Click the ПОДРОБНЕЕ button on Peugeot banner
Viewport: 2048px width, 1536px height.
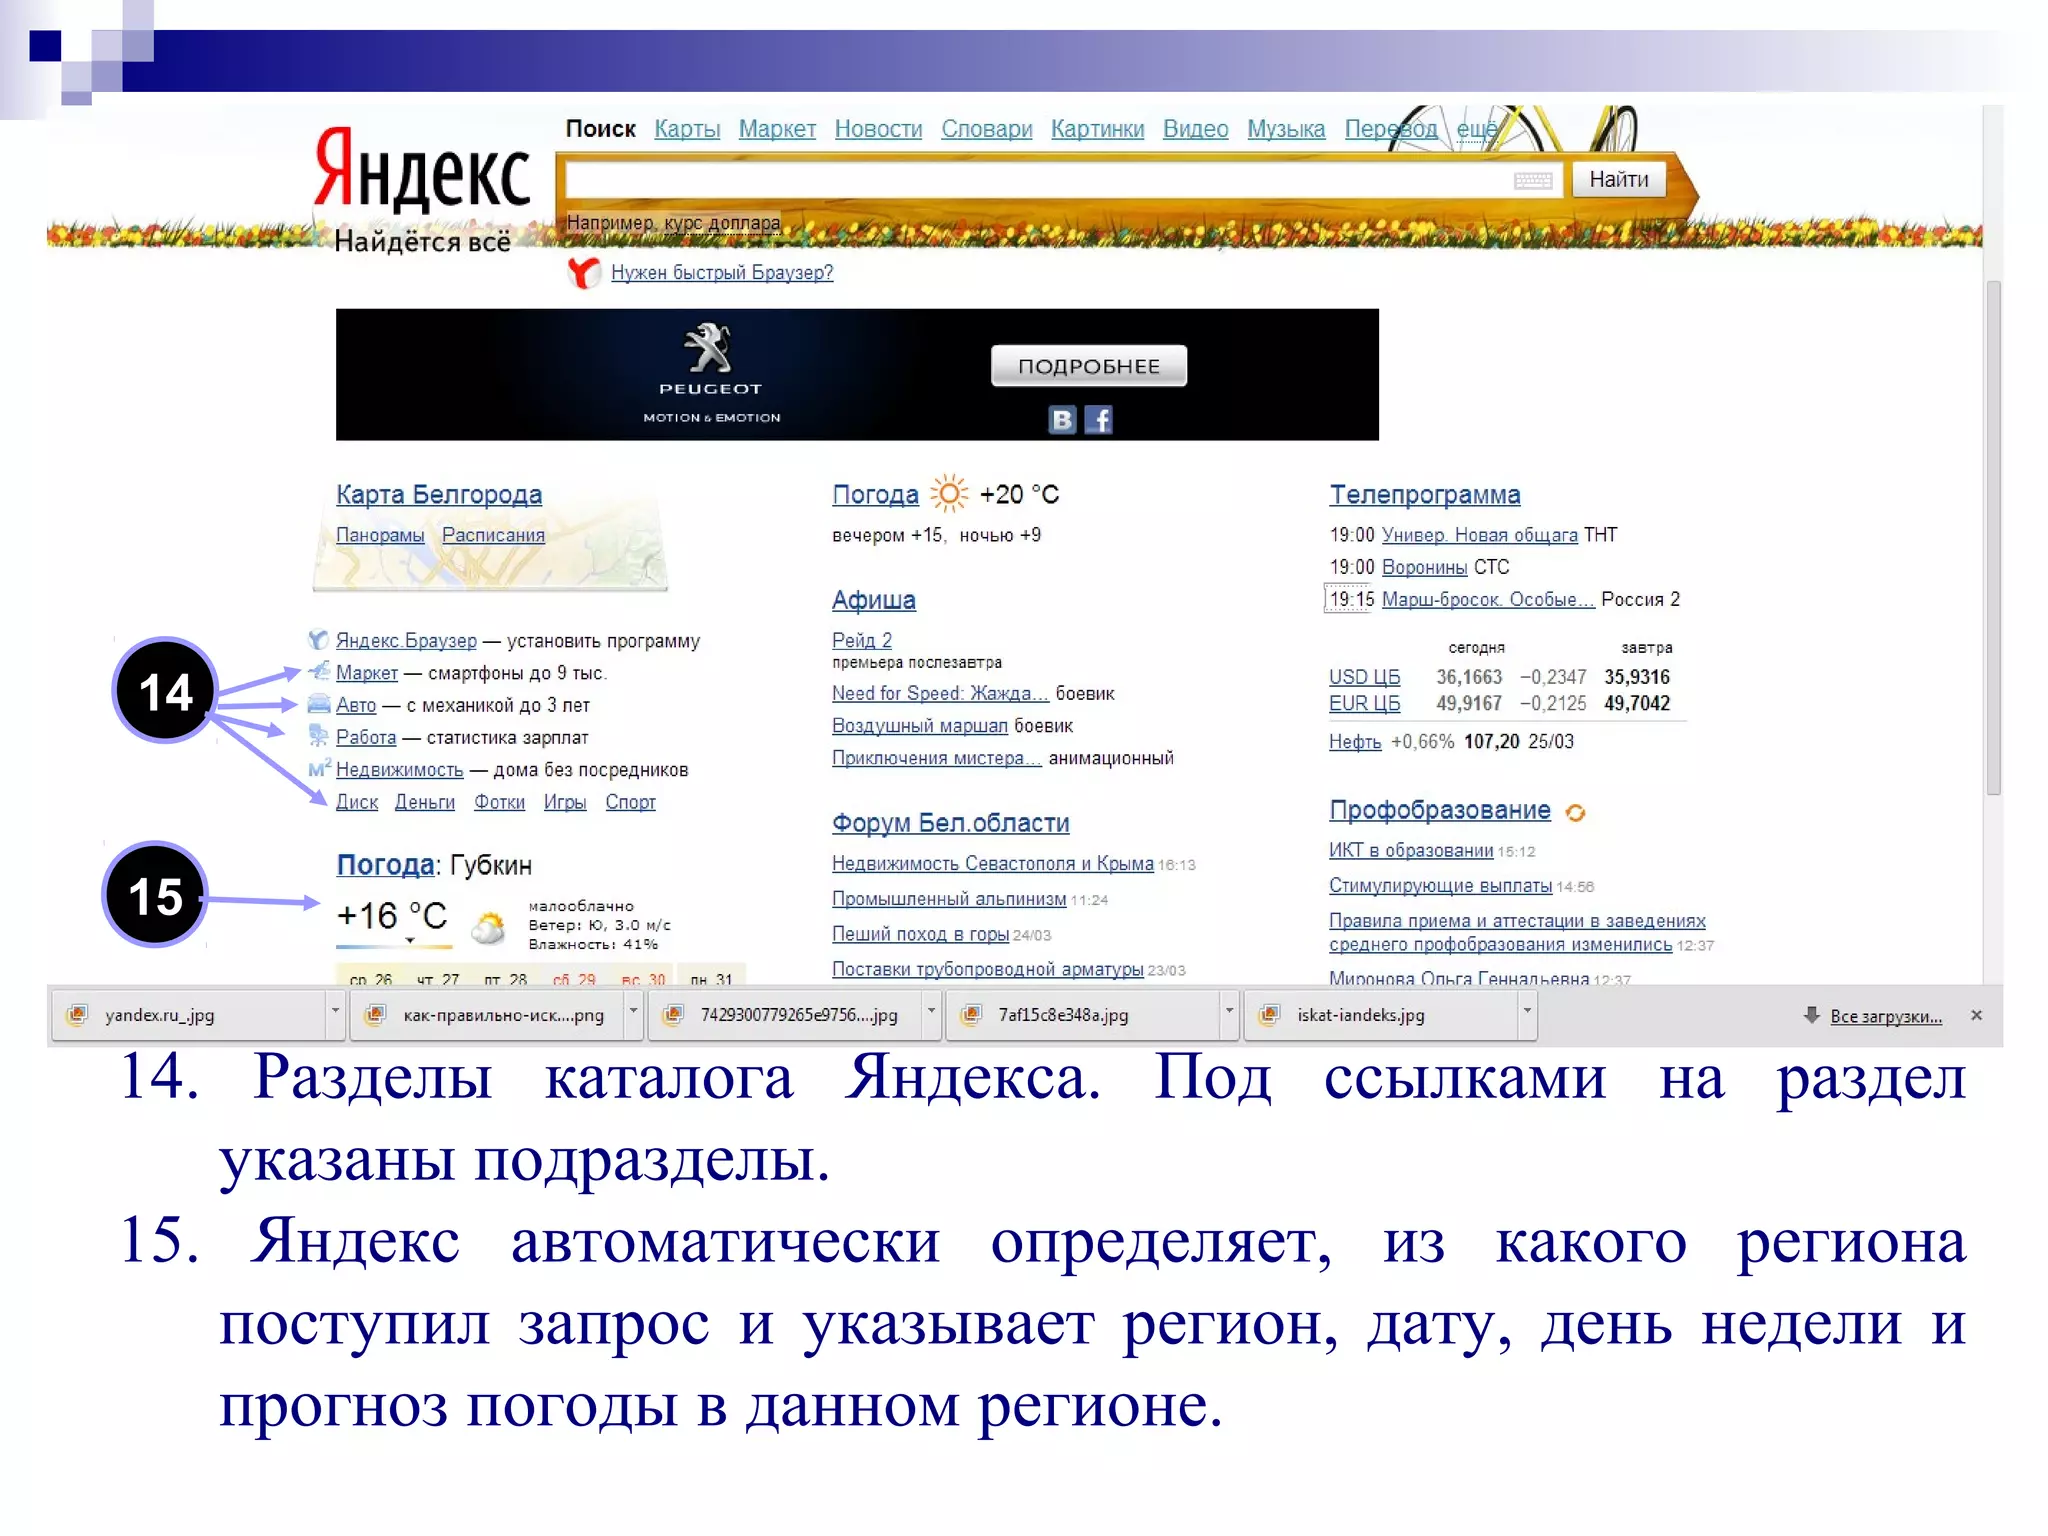click(1088, 366)
